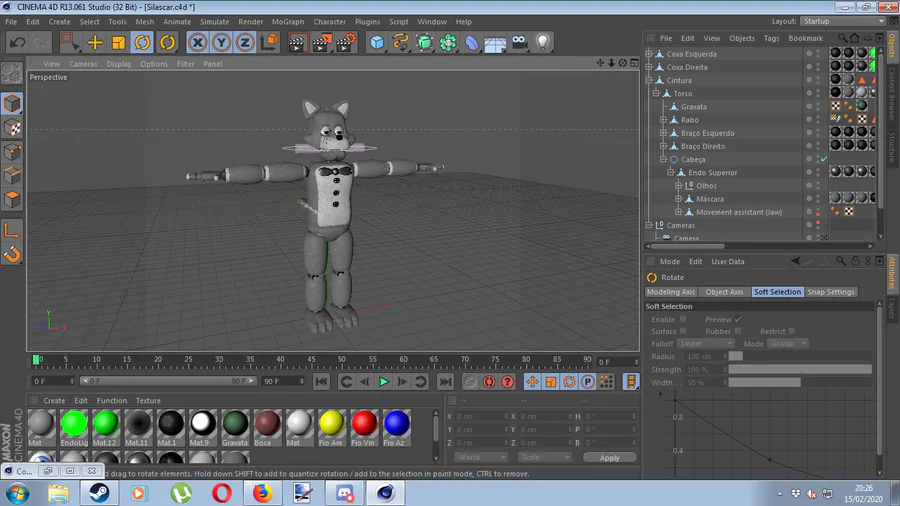Expand the Rabo object in tree

(x=662, y=120)
